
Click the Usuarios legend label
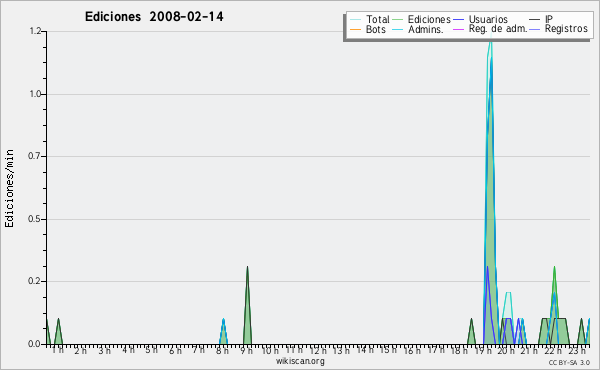(488, 19)
